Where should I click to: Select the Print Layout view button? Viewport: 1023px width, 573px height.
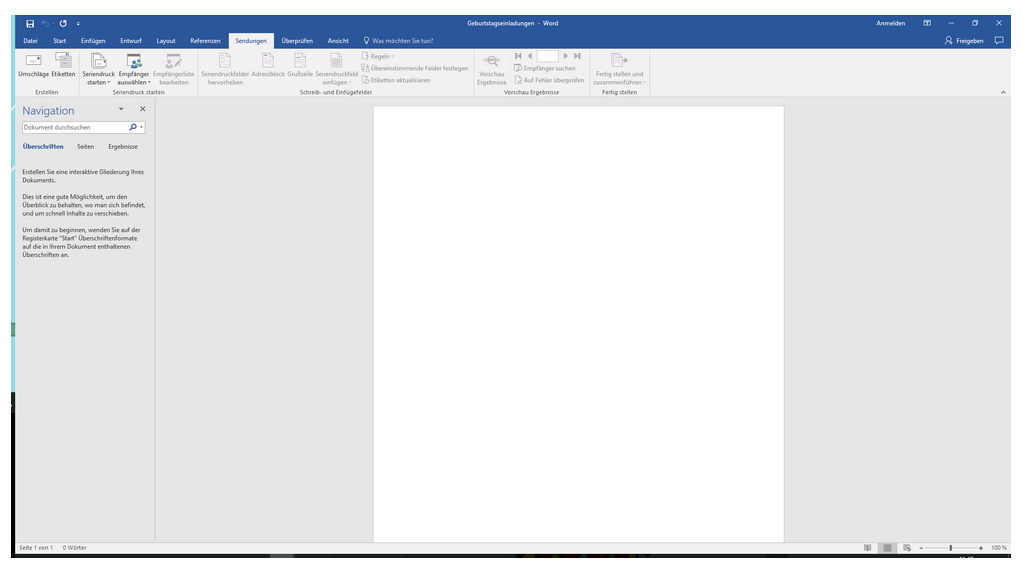click(x=886, y=548)
